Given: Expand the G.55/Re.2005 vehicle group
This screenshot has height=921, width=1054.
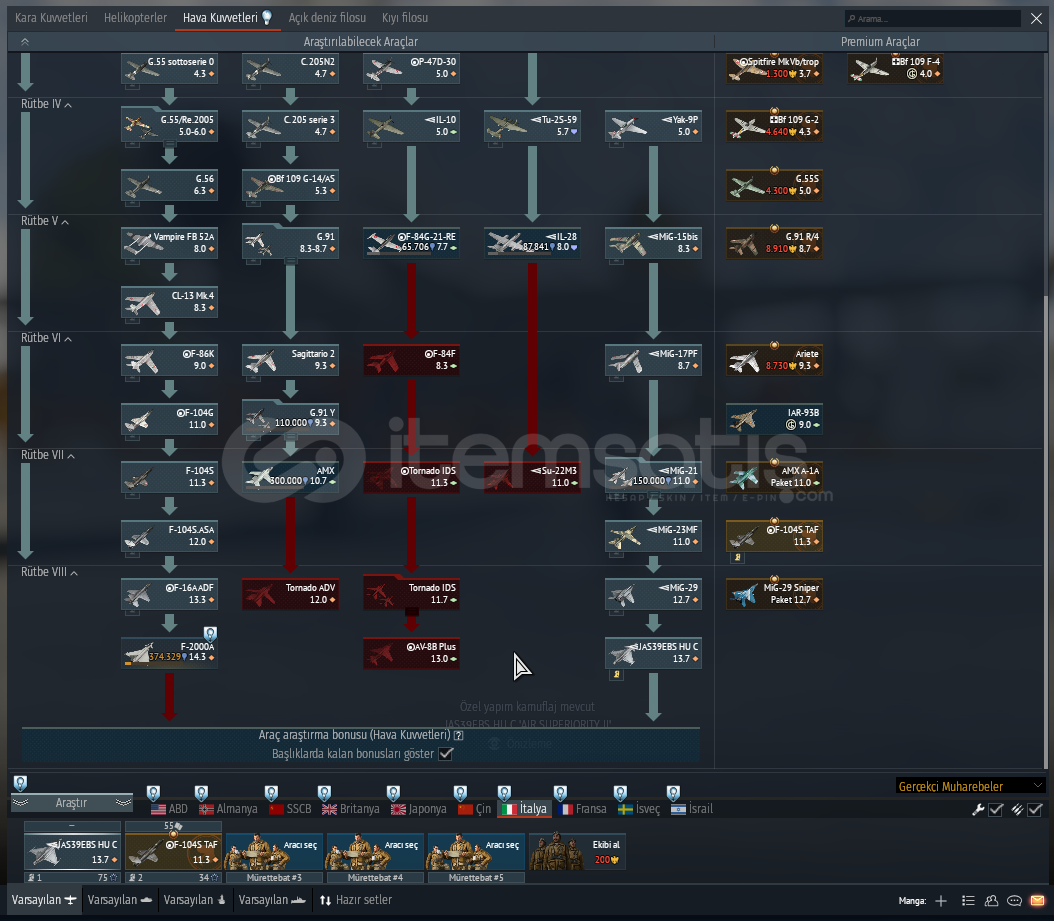Looking at the screenshot, I should coord(169,126).
